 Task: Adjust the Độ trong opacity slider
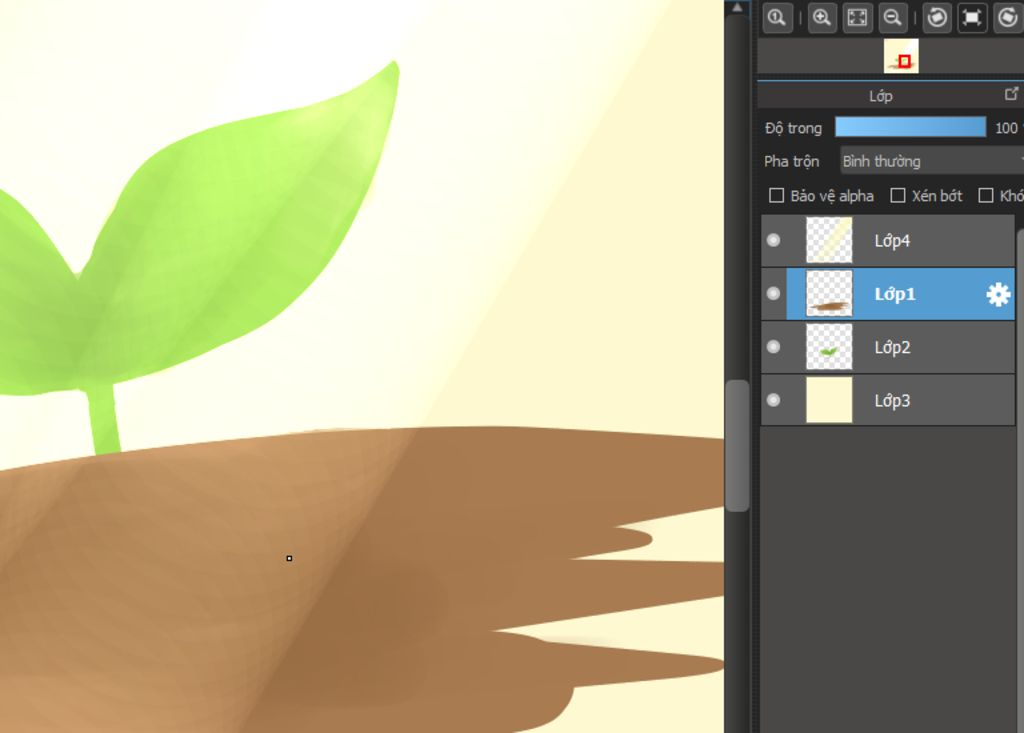910,127
